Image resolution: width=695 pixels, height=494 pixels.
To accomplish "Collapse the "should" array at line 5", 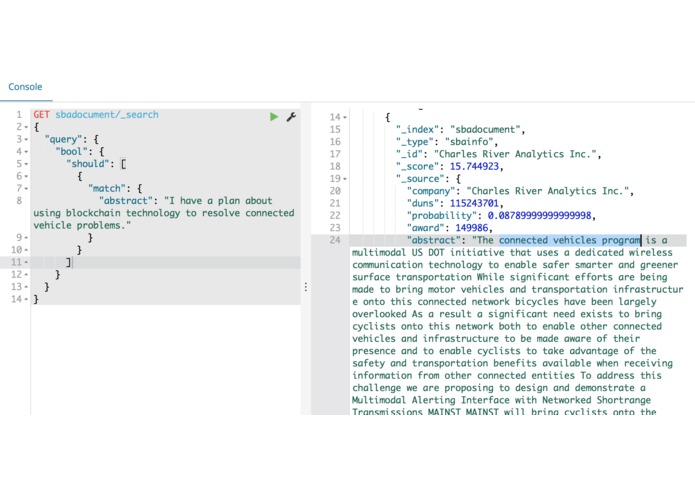I will click(26, 164).
